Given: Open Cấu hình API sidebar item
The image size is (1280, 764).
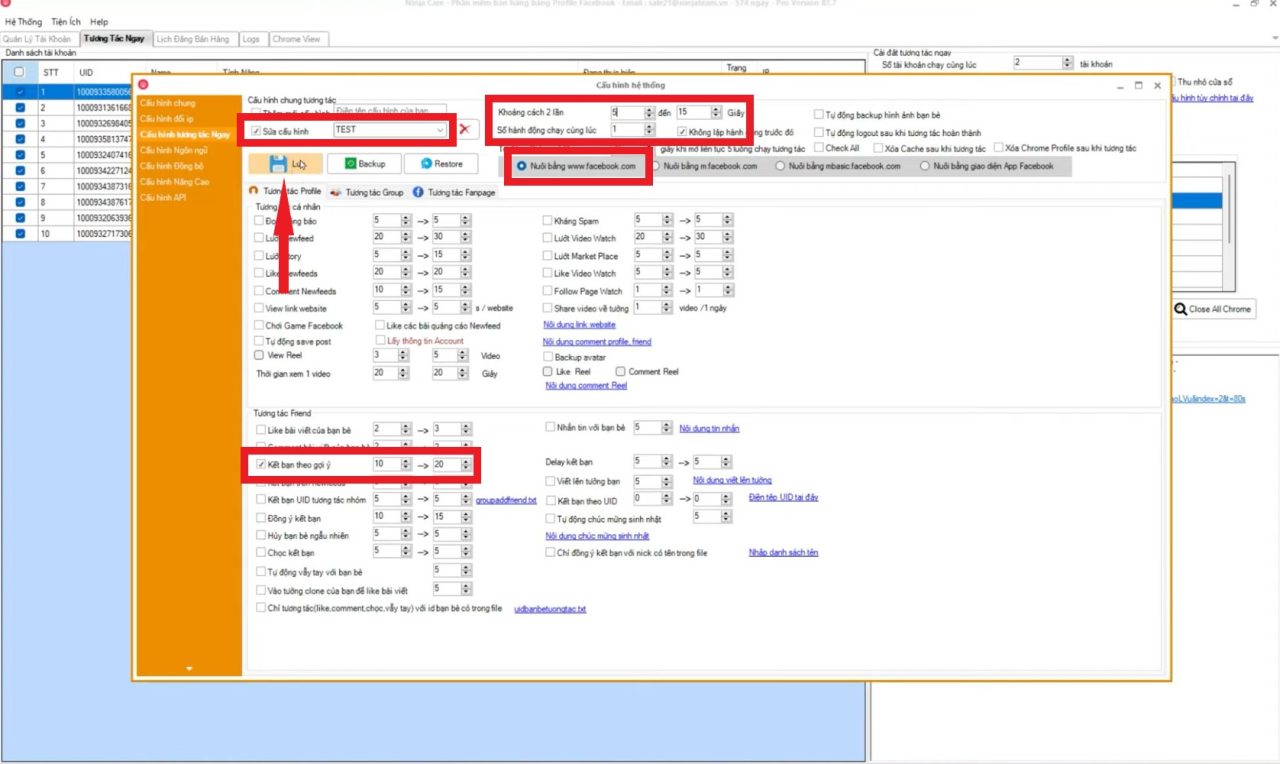Looking at the screenshot, I should [163, 197].
